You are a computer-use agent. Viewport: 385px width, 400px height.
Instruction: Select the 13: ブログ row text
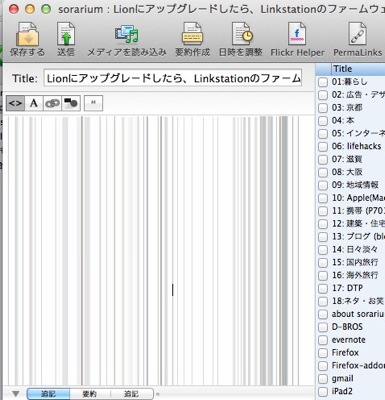[x=358, y=236]
